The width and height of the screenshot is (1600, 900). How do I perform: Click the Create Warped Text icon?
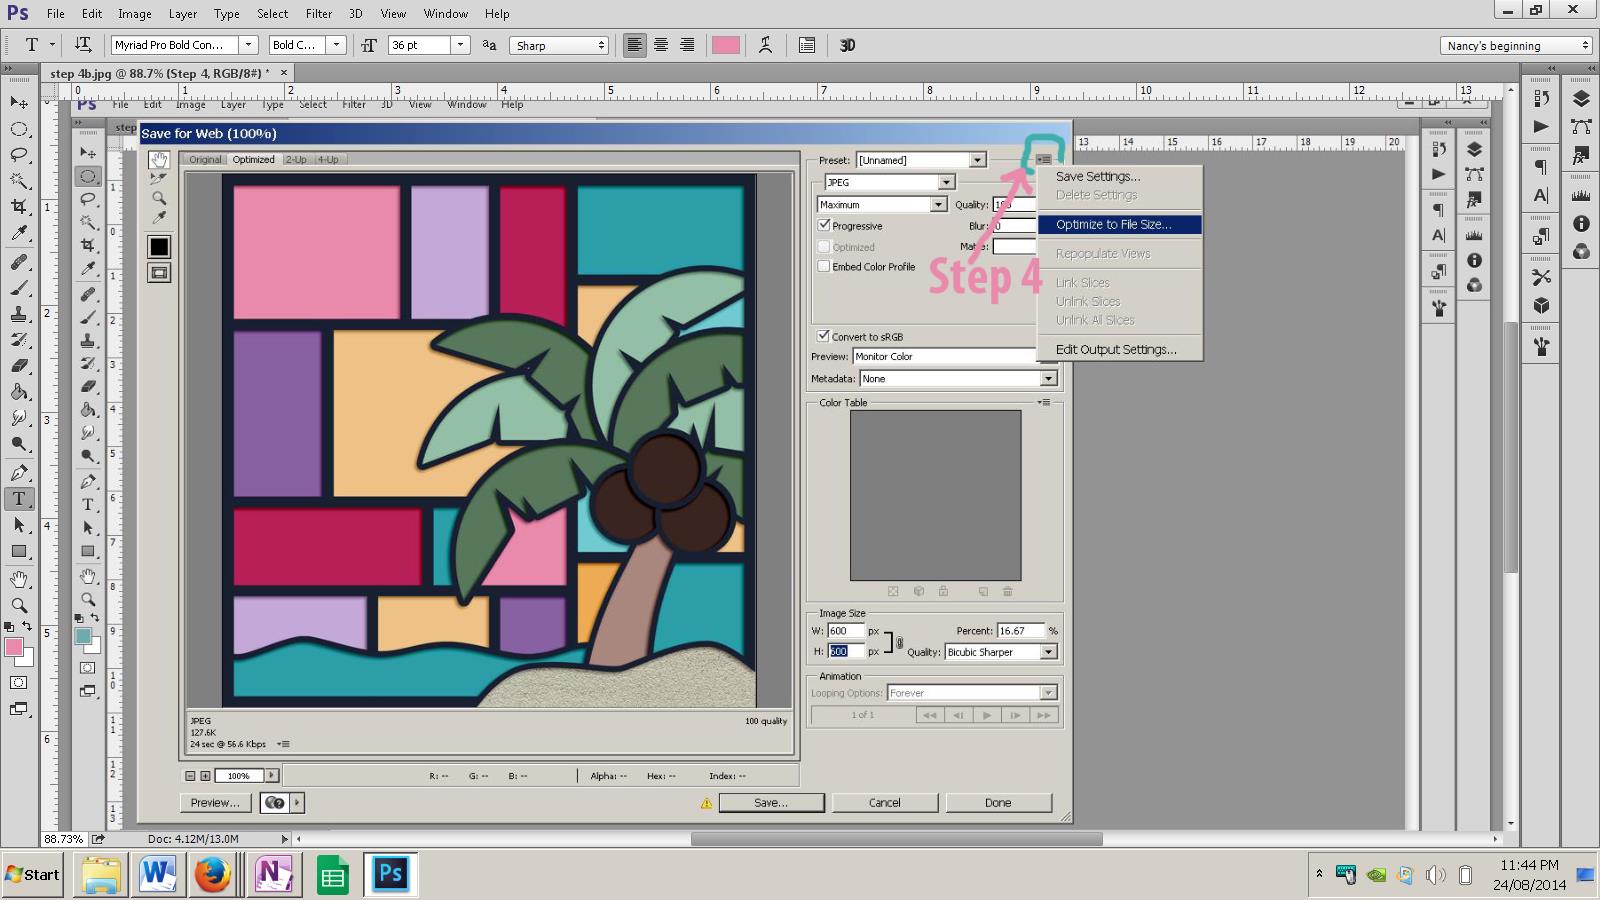coord(765,45)
